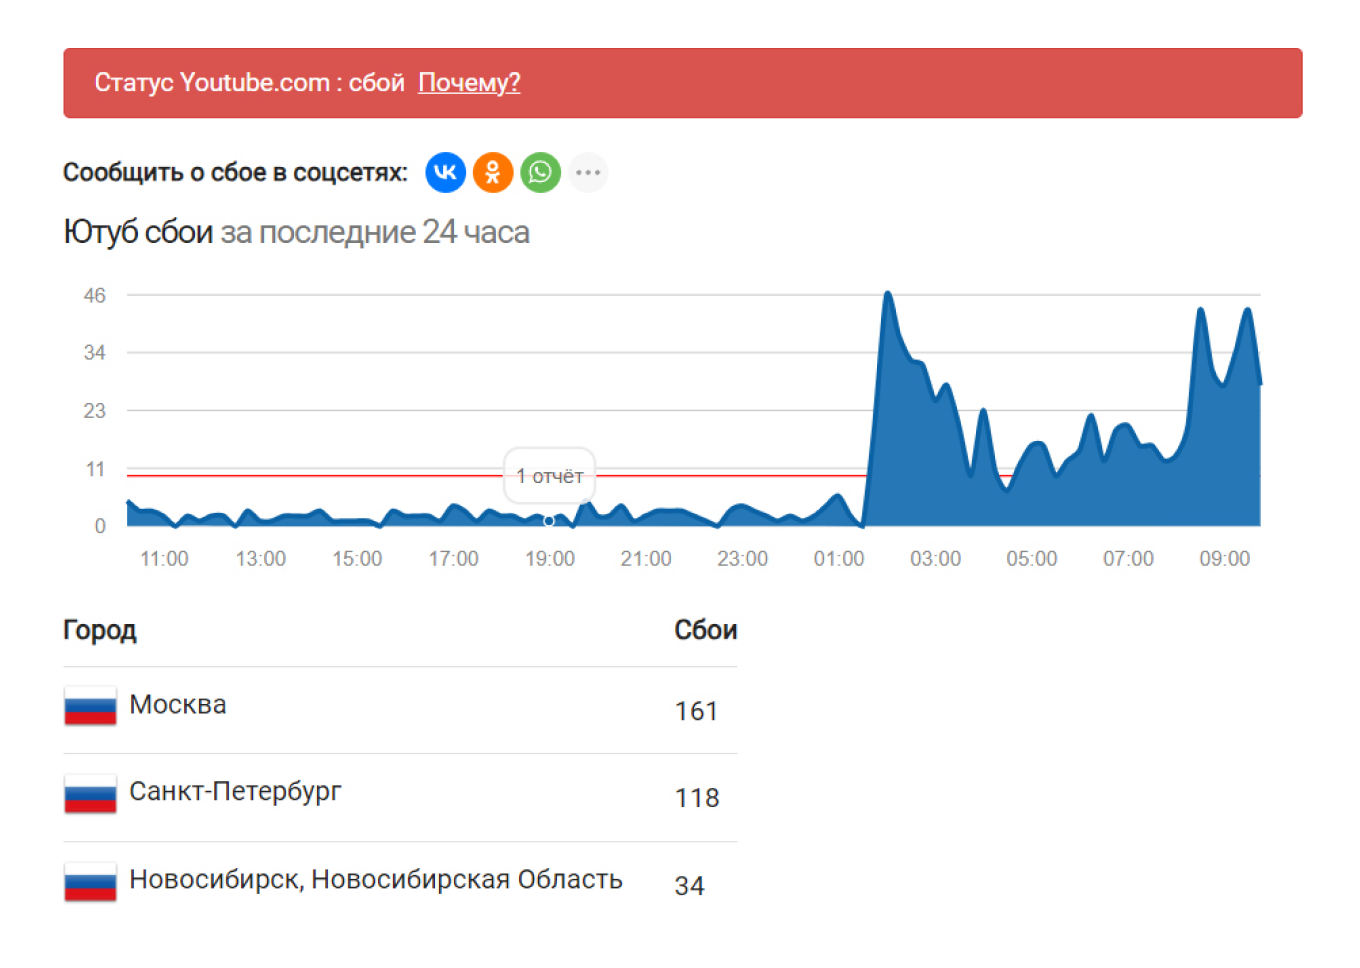Click the flag next to Санкт-Петербург
Screen dimensions: 1360x968
tap(90, 791)
